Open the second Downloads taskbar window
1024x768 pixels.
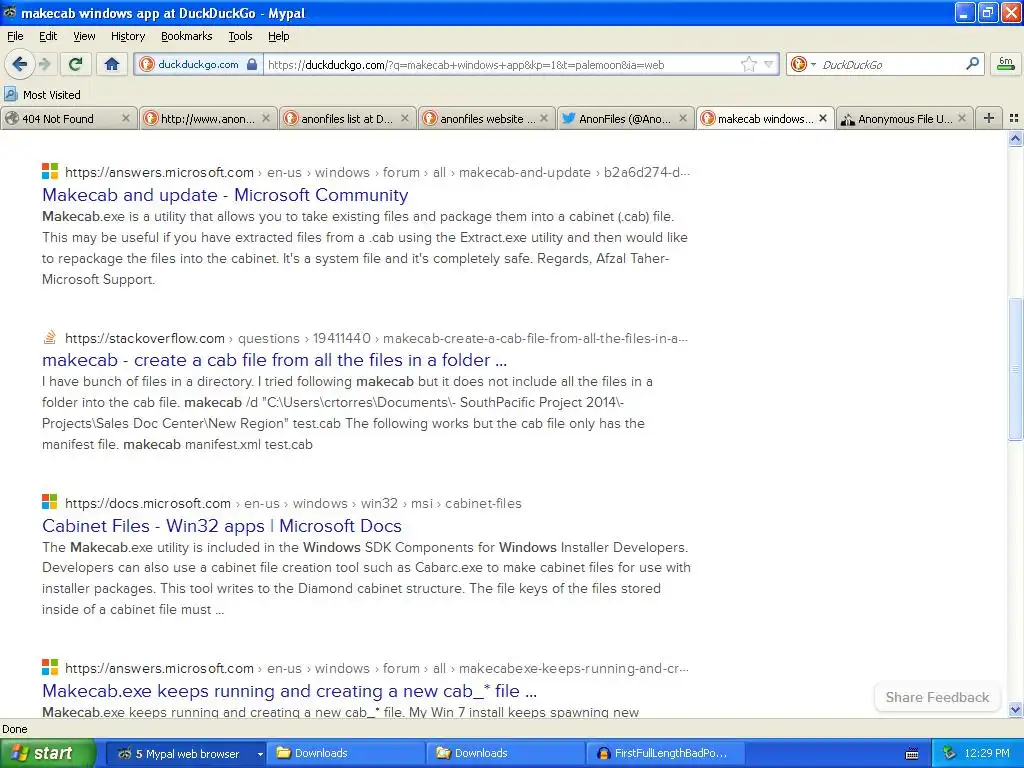(505, 754)
